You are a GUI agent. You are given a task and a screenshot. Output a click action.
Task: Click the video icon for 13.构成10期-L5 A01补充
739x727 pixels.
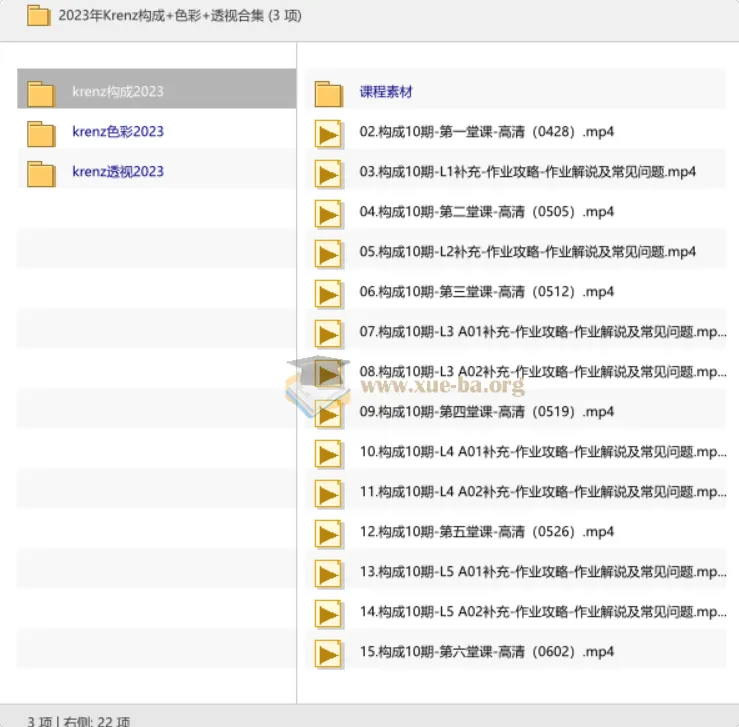coord(328,575)
